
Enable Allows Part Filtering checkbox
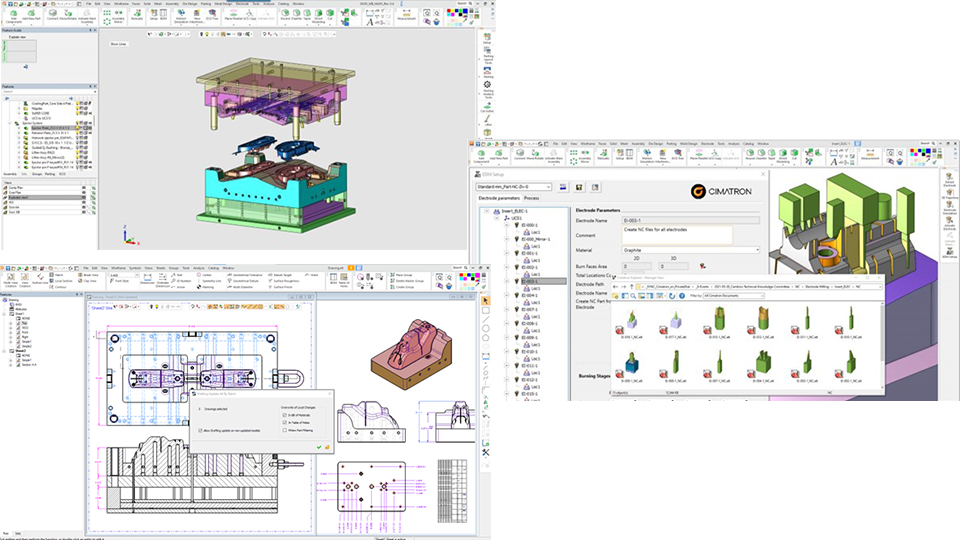[285, 430]
